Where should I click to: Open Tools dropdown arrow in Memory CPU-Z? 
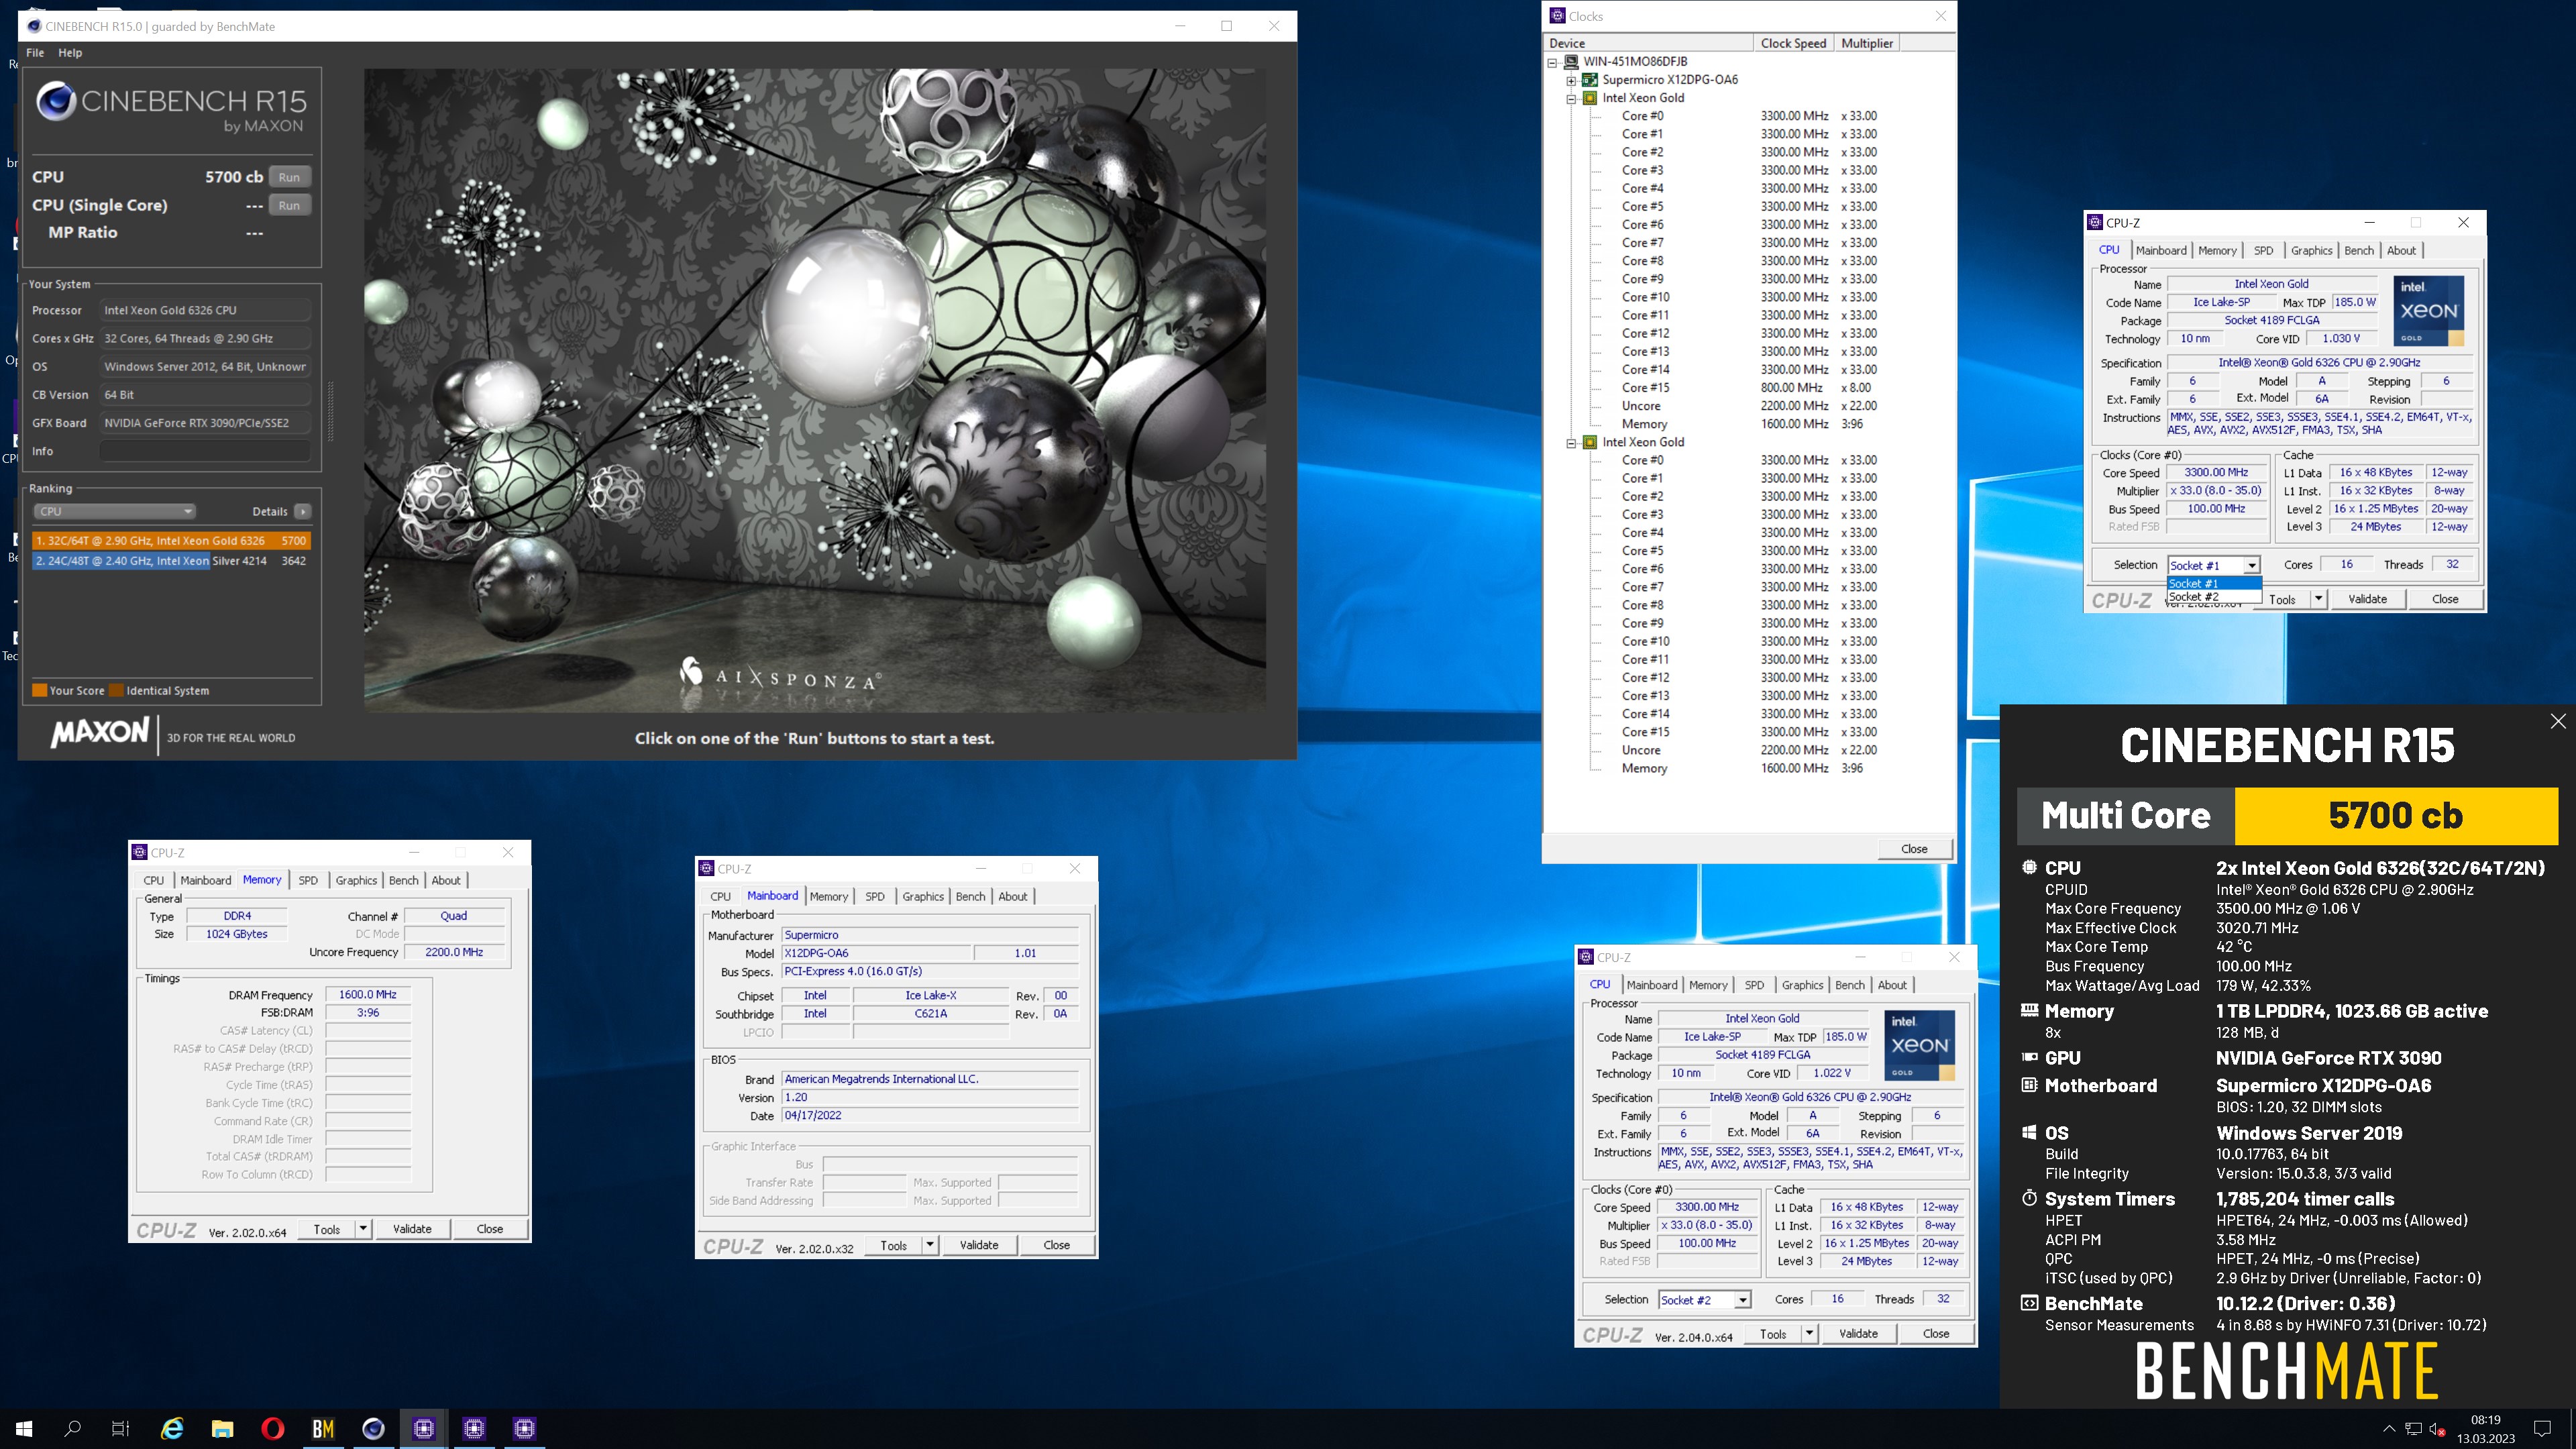(x=363, y=1229)
